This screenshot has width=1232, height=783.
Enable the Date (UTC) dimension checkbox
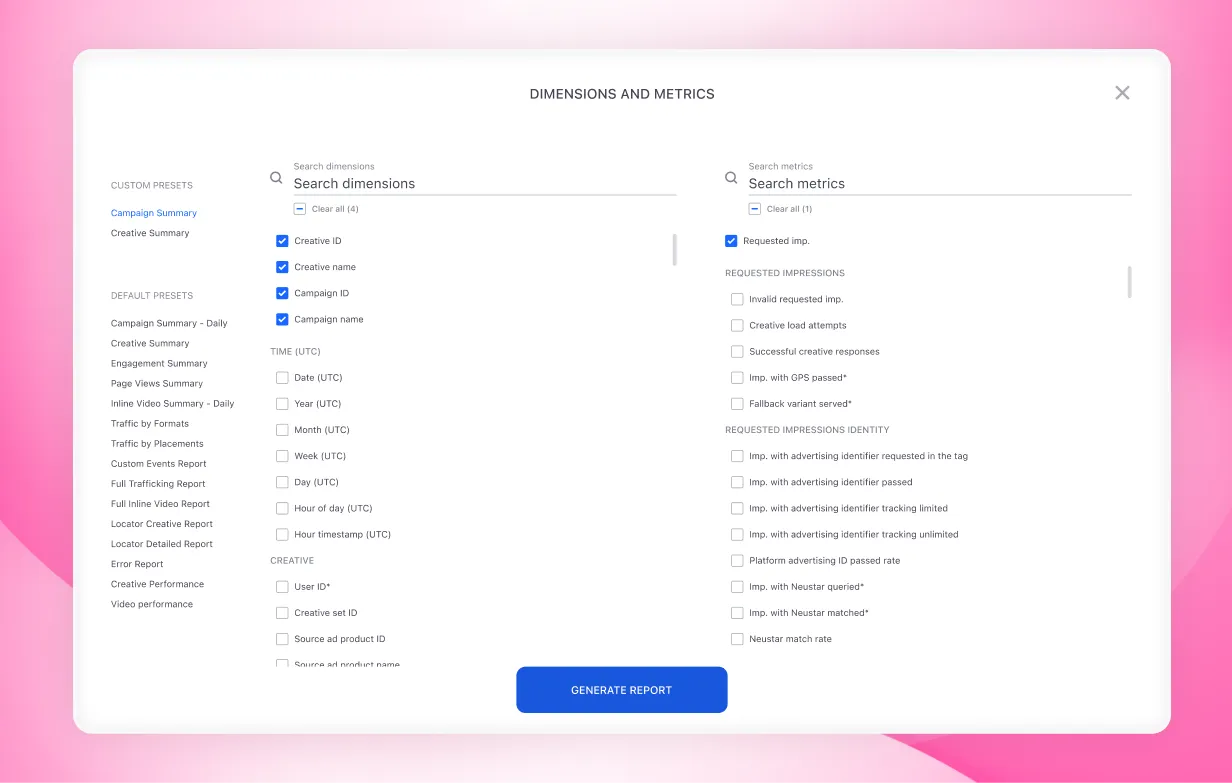click(x=282, y=378)
